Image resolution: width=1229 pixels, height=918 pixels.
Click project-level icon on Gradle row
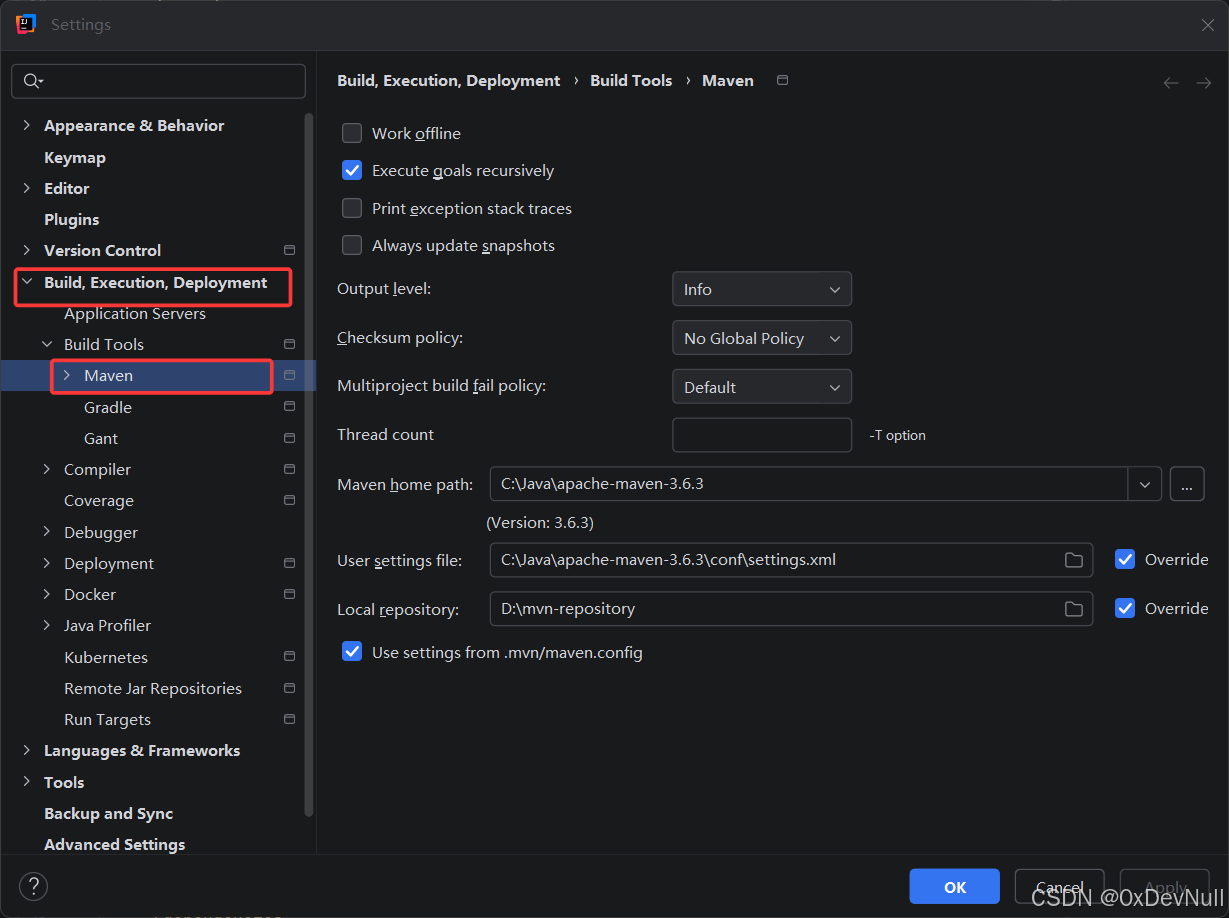[x=290, y=406]
